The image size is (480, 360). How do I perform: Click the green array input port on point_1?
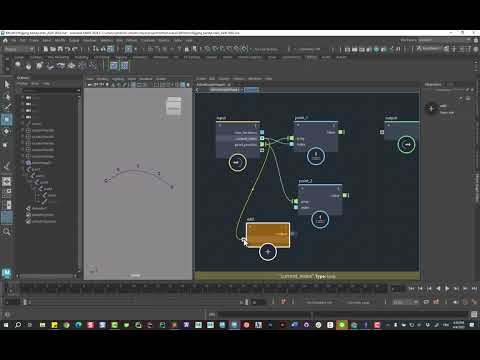(291, 138)
